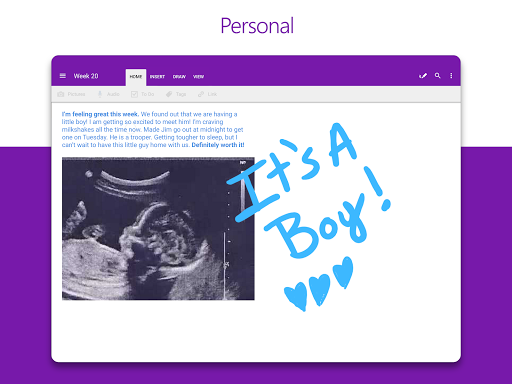Click the Personal heading text
This screenshot has width=512, height=384.
[257, 26]
